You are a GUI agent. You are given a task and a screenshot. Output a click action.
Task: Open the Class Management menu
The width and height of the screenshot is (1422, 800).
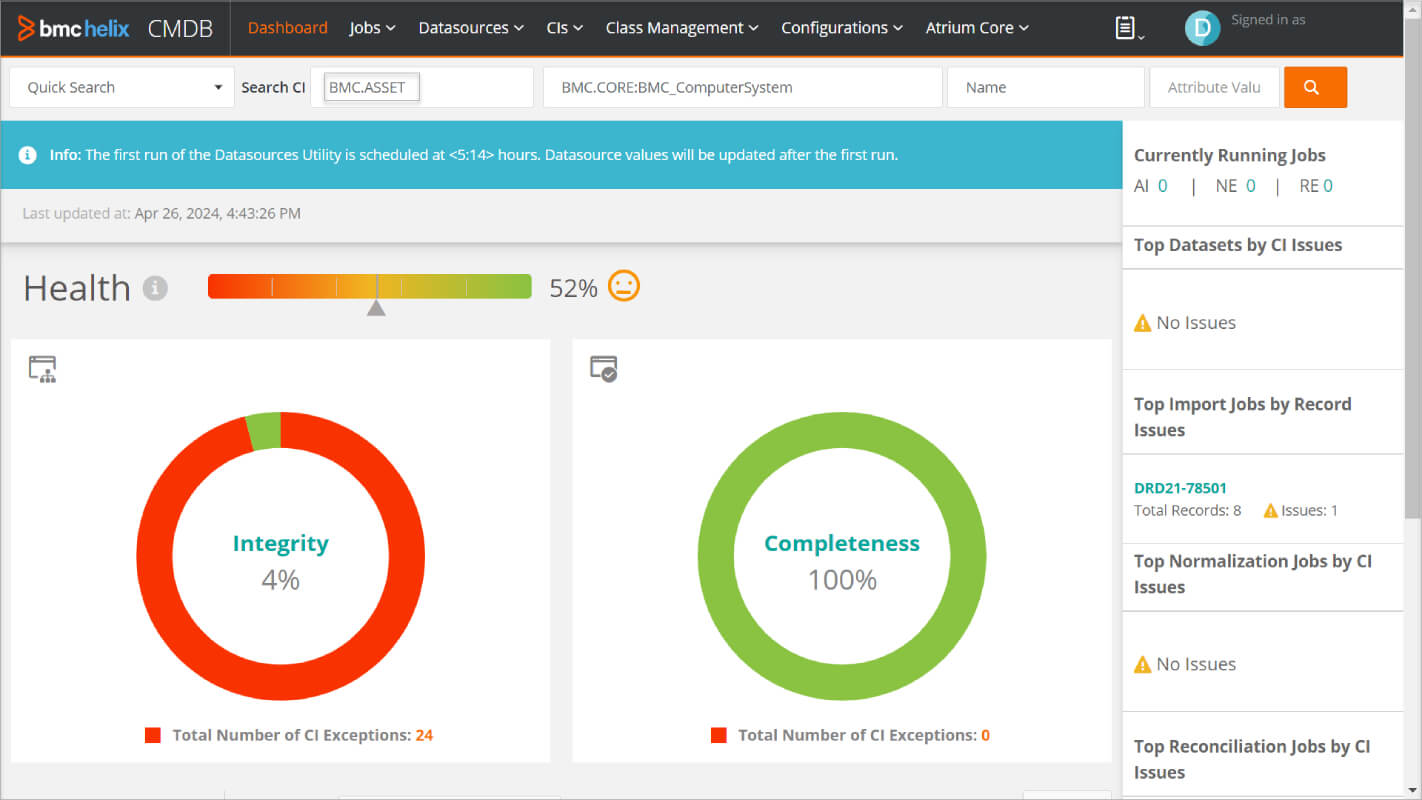pyautogui.click(x=682, y=28)
